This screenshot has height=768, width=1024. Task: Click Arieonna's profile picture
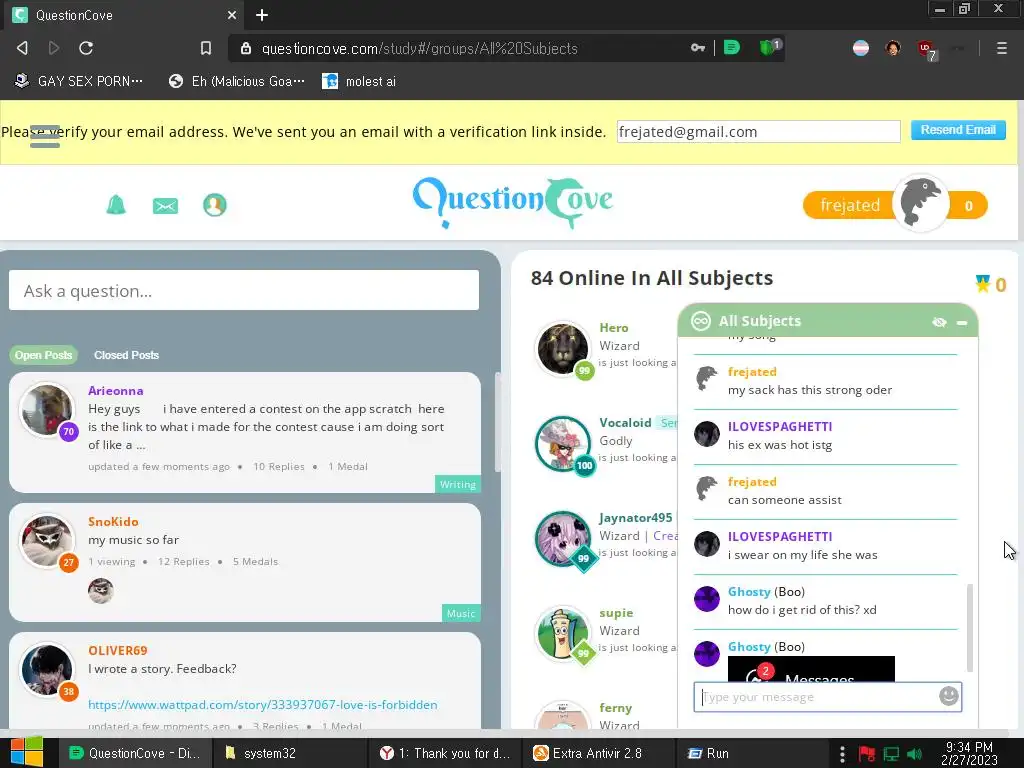click(46, 409)
